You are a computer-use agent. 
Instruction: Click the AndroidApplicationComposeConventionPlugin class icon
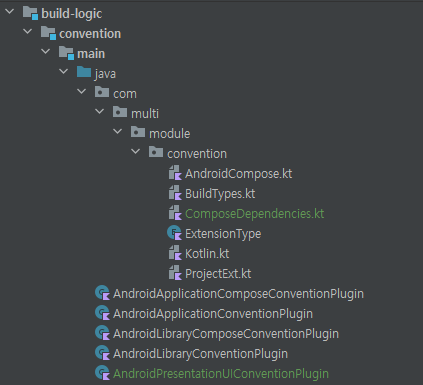102,293
